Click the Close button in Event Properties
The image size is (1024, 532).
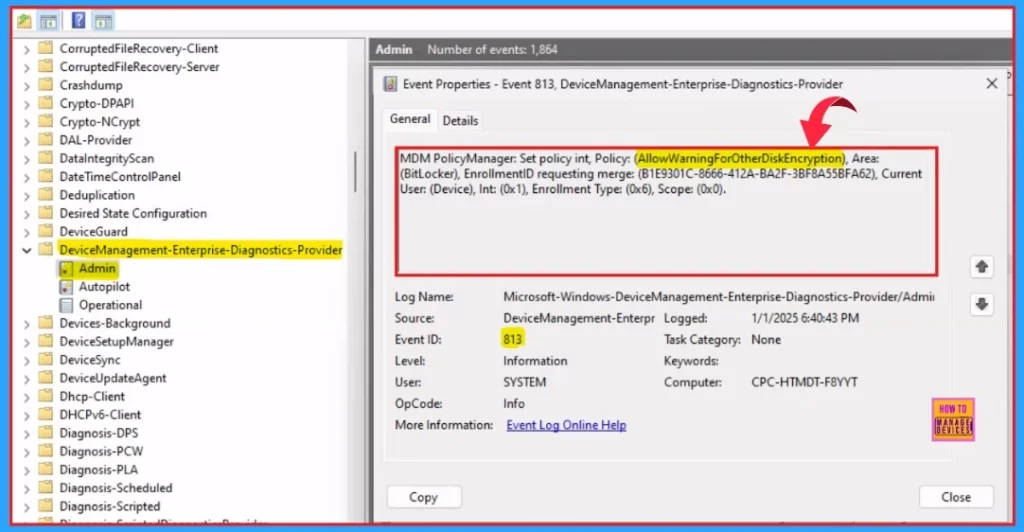pyautogui.click(x=956, y=497)
